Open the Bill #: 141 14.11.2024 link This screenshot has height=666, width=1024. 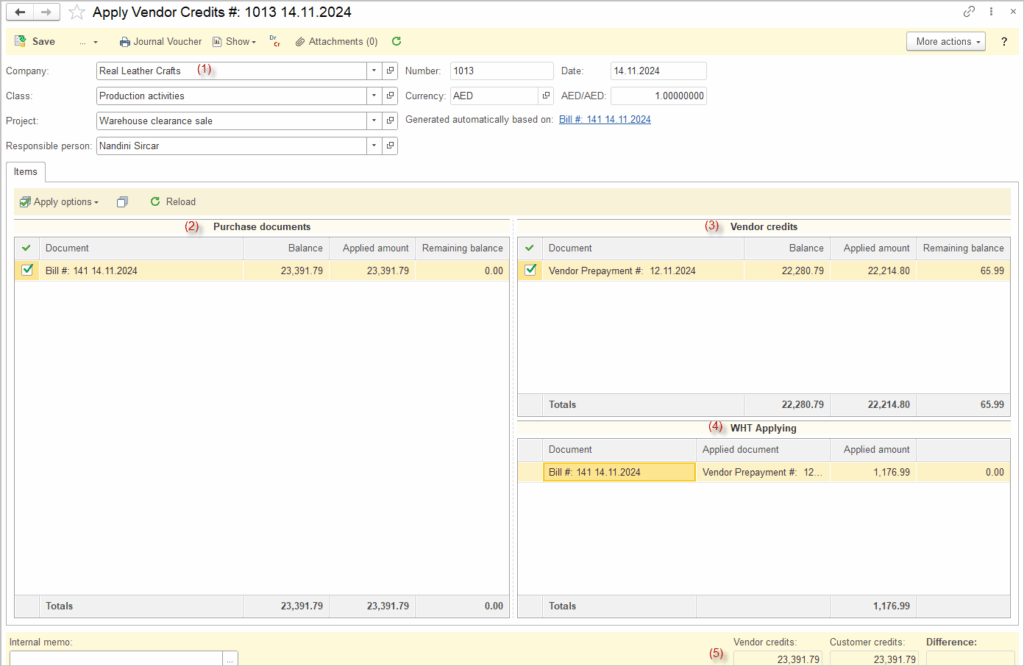(604, 119)
